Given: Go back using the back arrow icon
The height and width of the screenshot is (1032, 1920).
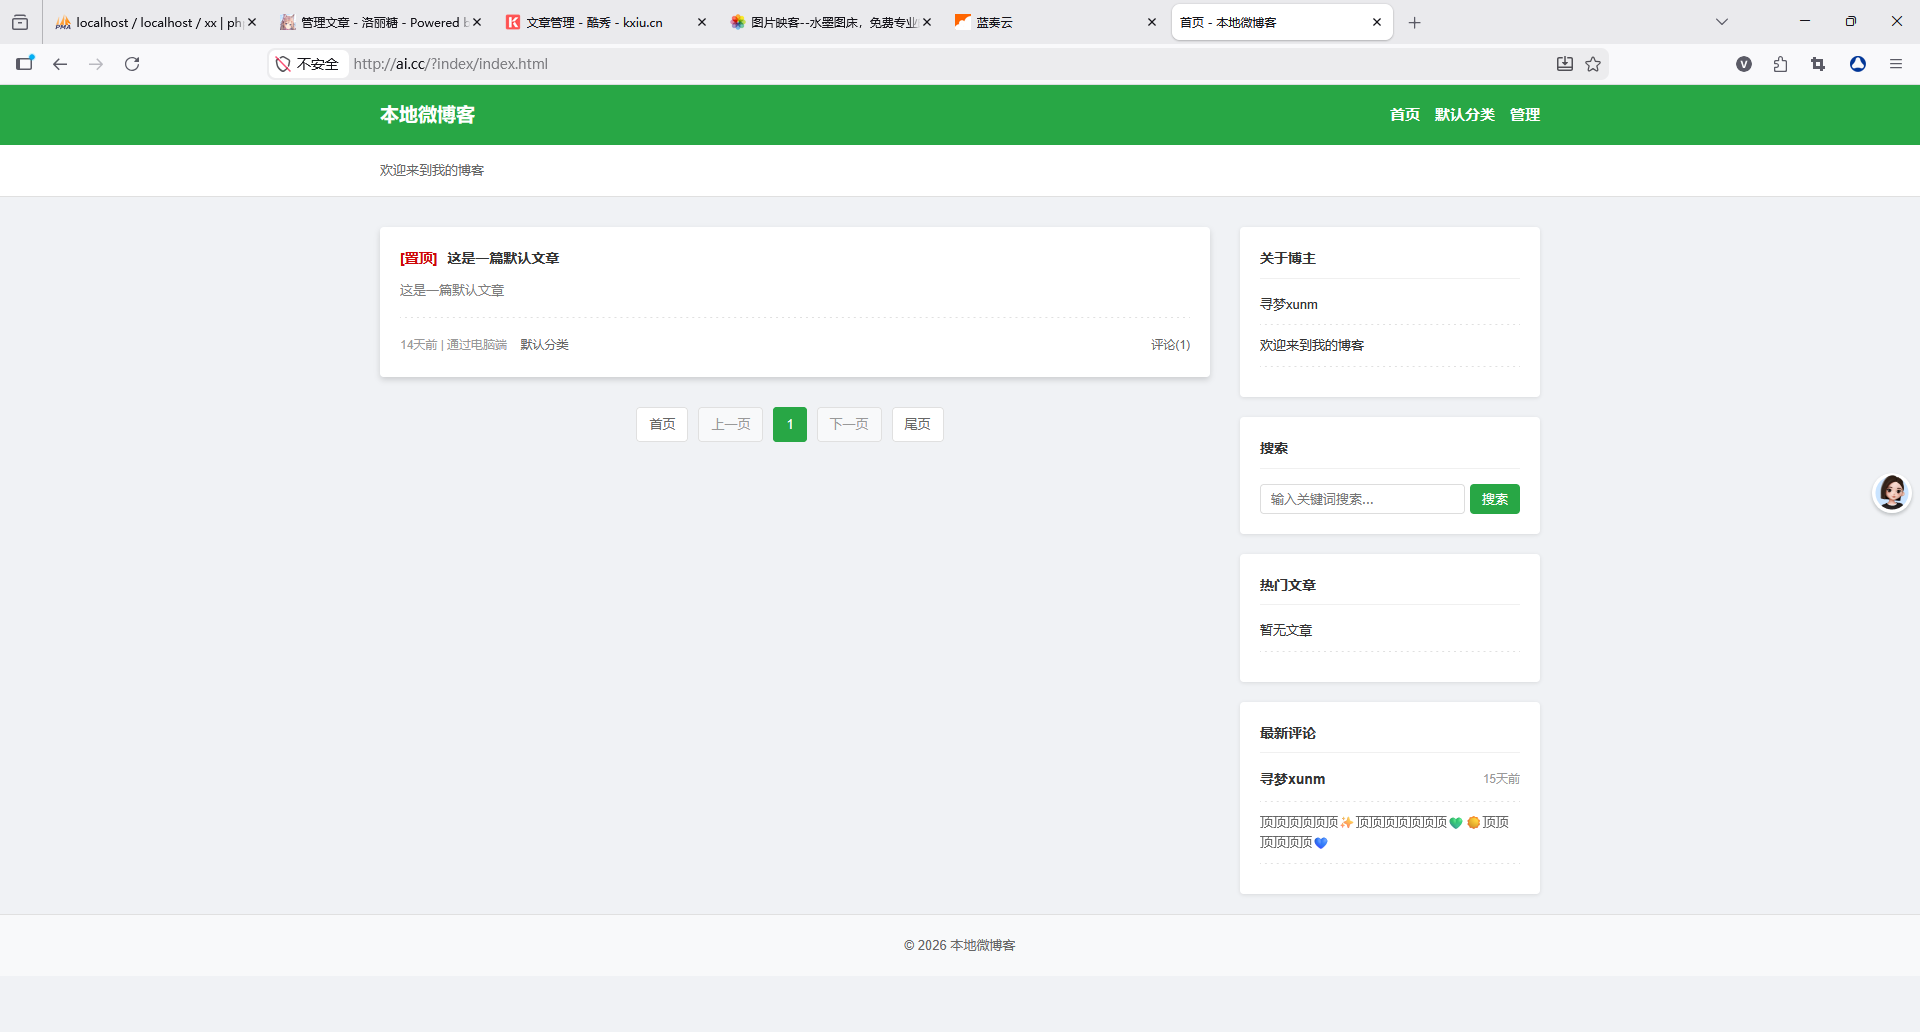Looking at the screenshot, I should tap(60, 64).
